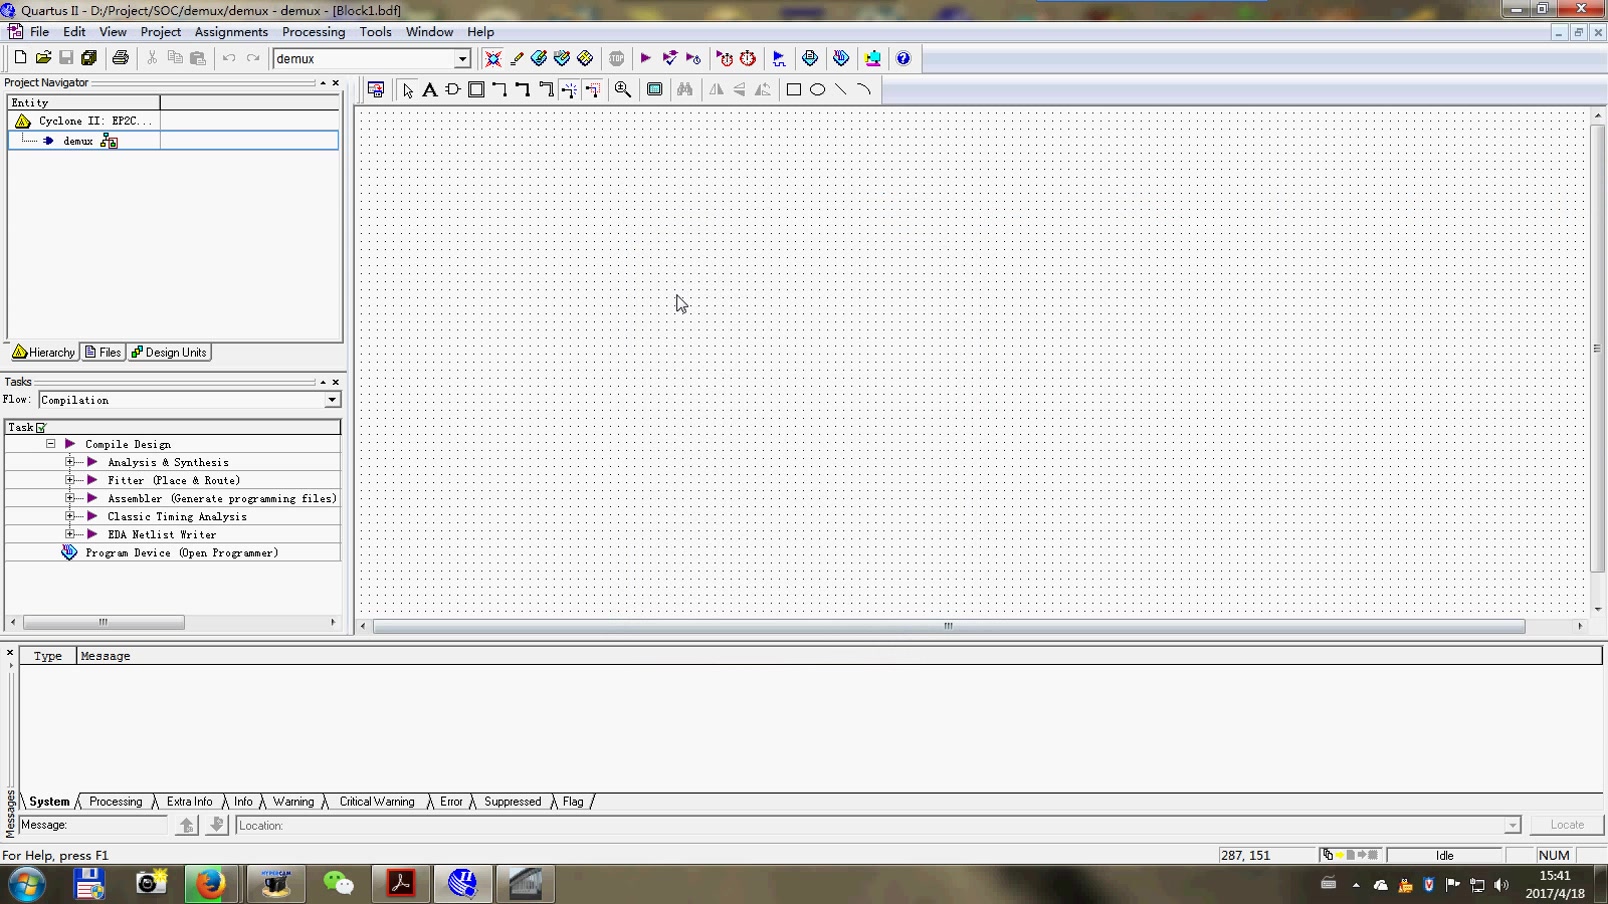Expand Fitter (Place & Route) task

tap(70, 480)
